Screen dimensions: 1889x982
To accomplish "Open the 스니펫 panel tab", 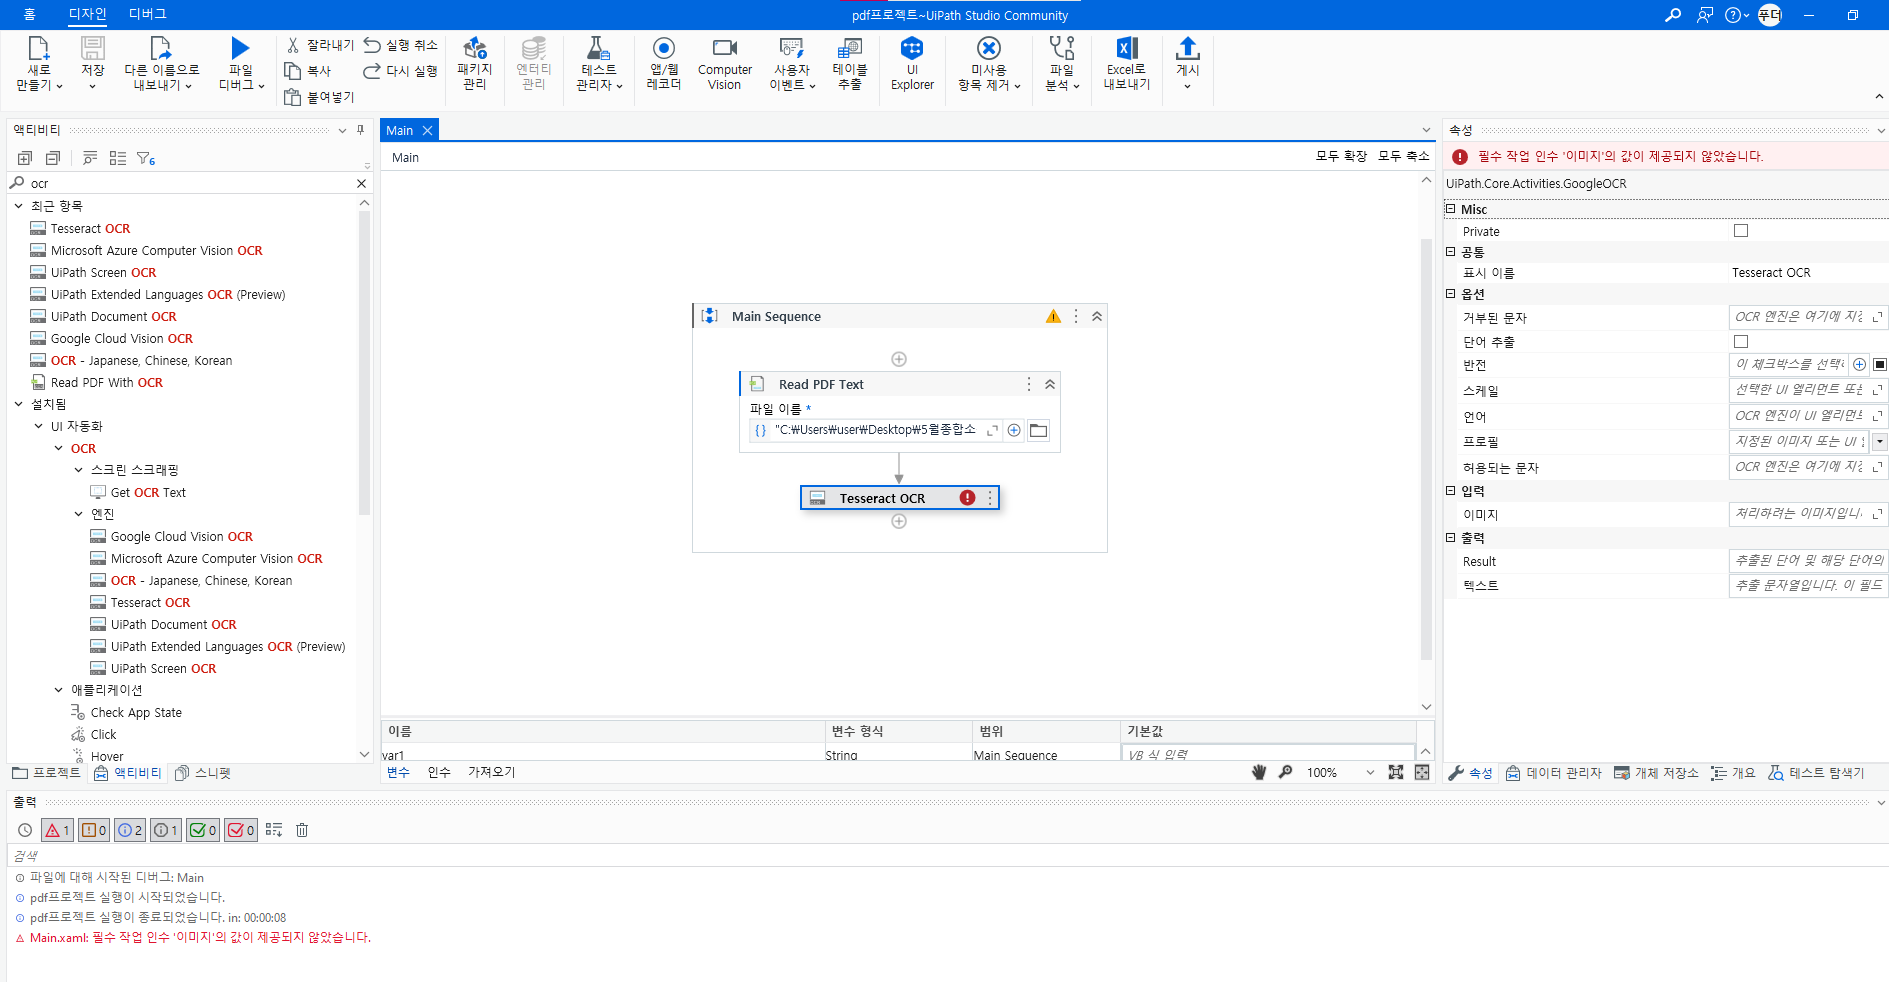I will point(203,773).
